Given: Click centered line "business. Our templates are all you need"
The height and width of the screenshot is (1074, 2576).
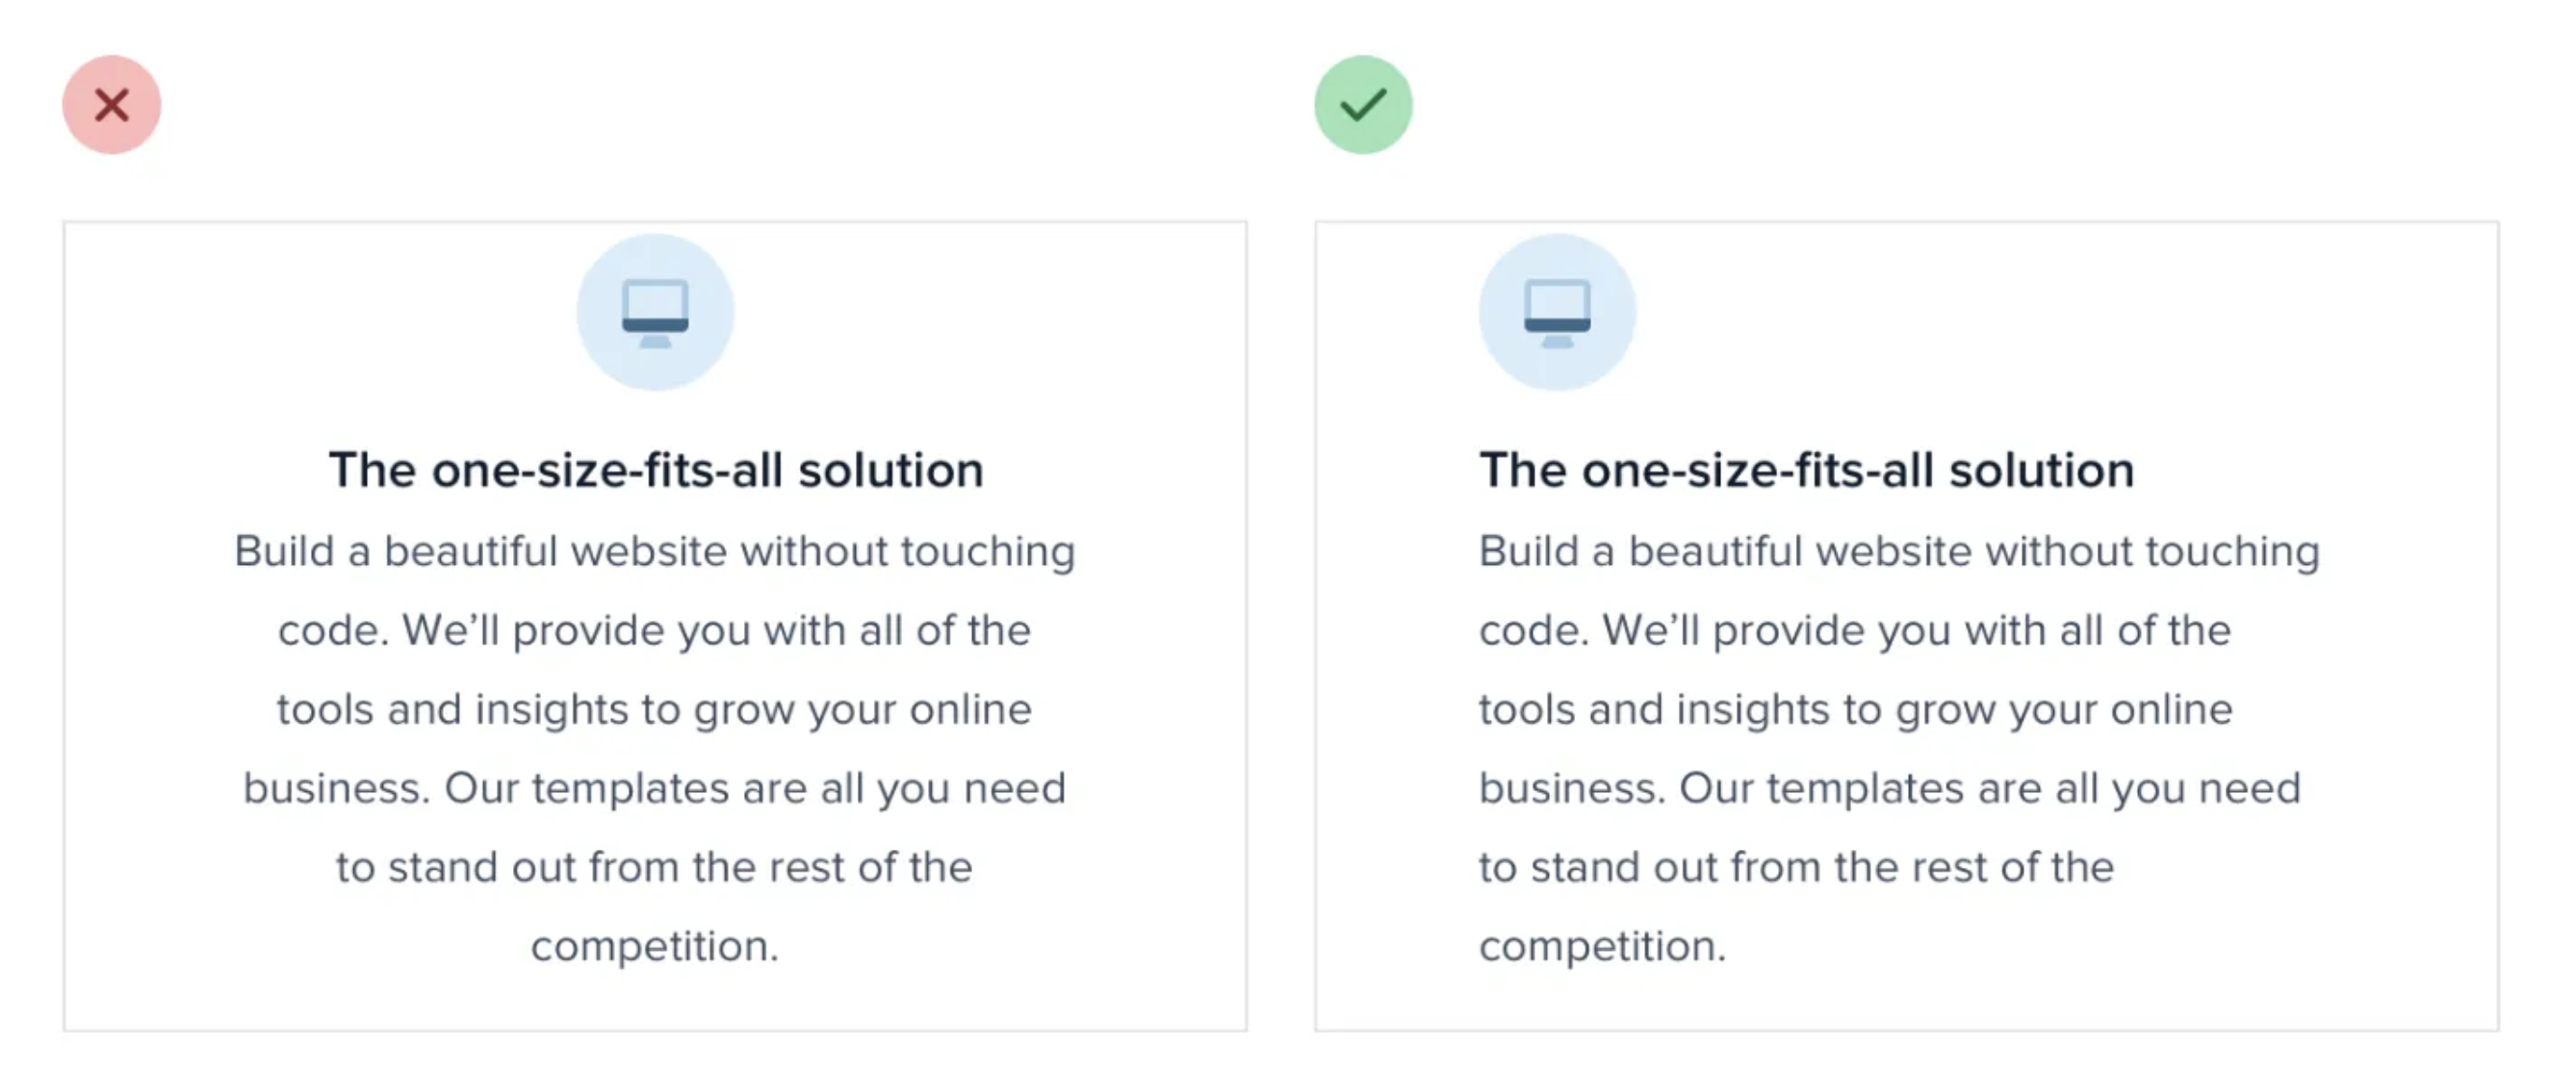Looking at the screenshot, I should [655, 788].
